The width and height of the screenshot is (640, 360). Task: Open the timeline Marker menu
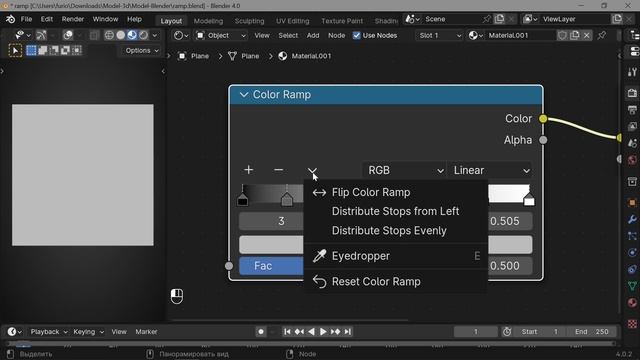(146, 332)
